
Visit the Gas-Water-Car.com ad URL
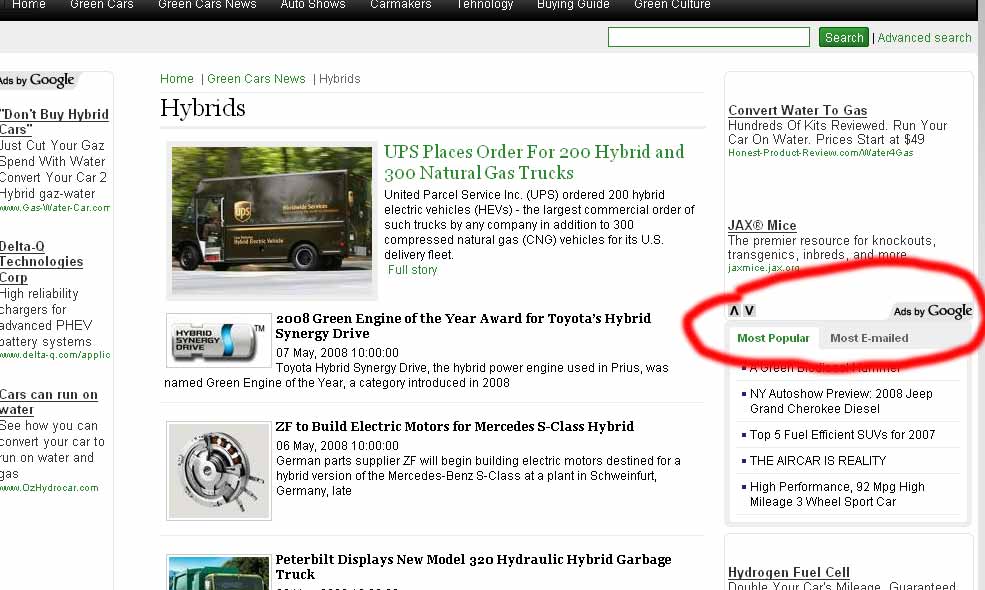[55, 208]
